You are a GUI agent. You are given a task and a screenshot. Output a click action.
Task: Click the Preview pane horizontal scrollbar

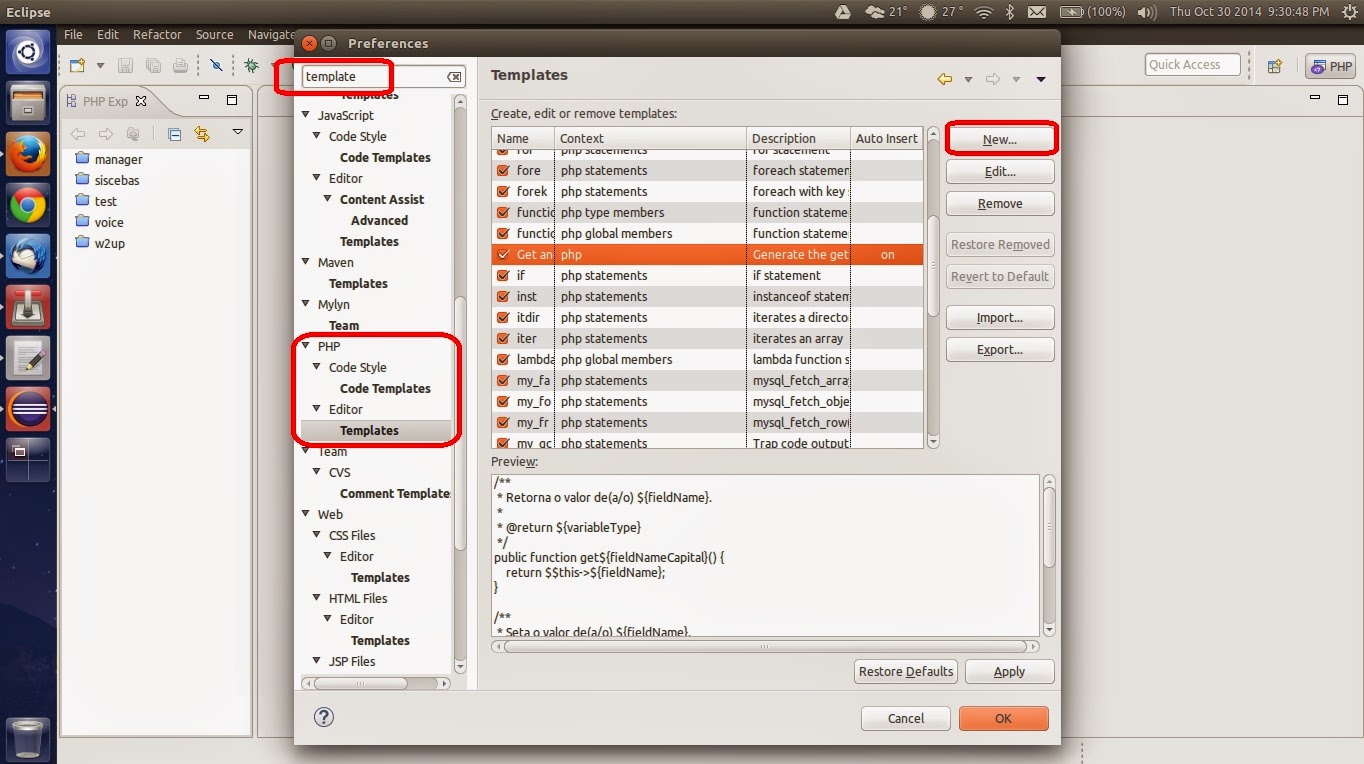[765, 646]
